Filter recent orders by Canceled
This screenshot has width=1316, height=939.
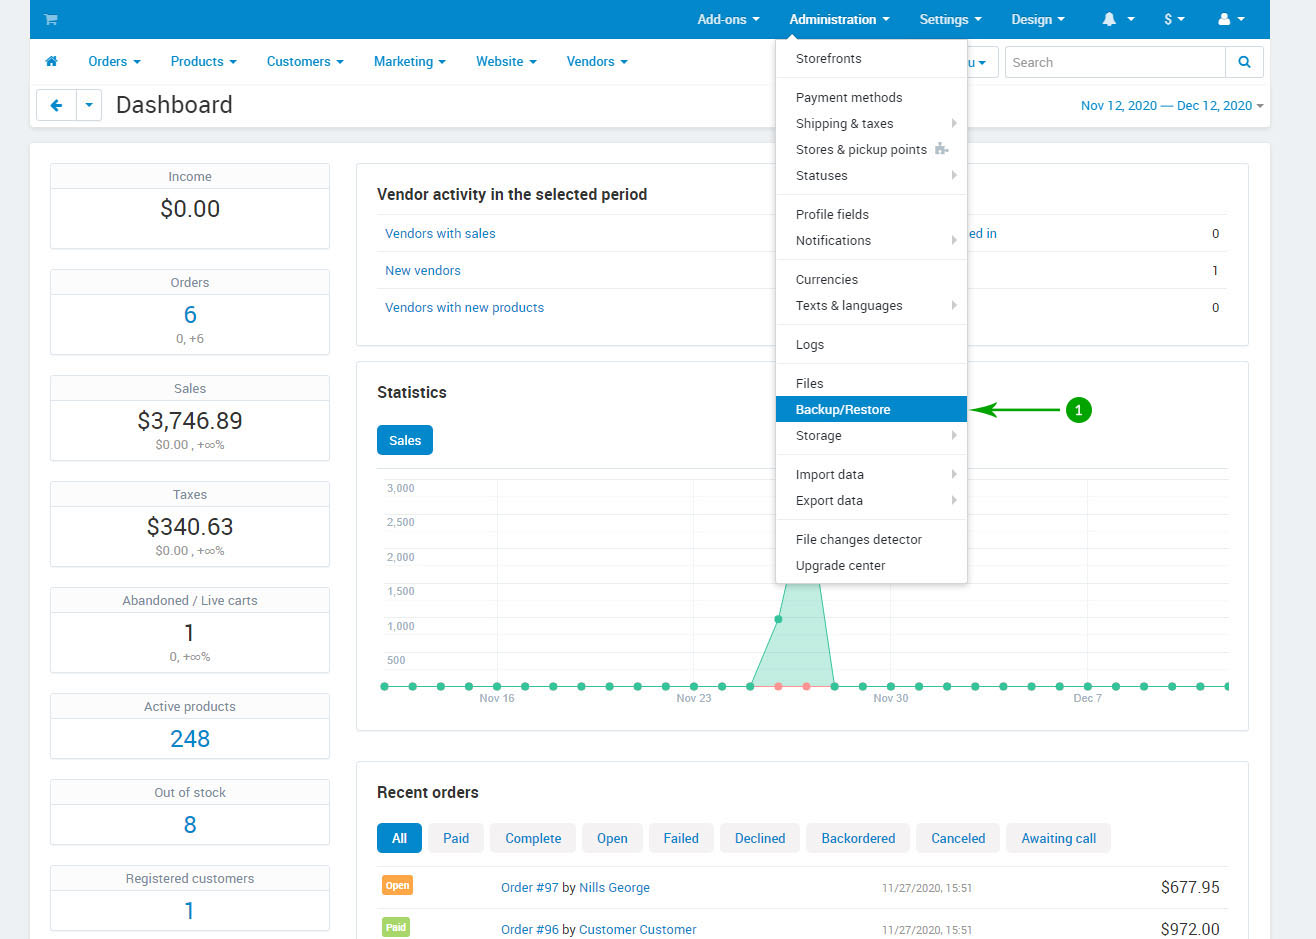click(958, 838)
